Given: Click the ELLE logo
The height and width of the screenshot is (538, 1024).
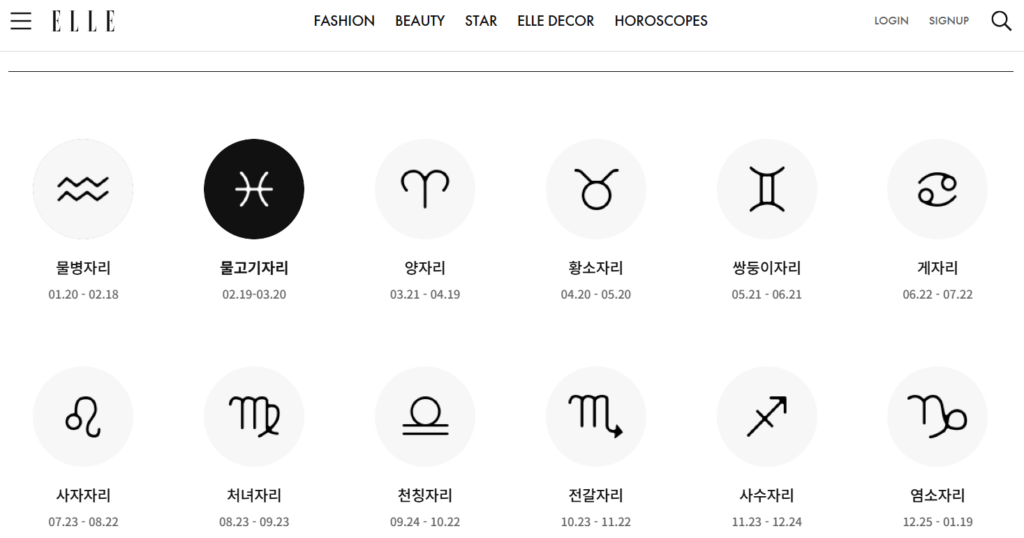Looking at the screenshot, I should click(83, 21).
